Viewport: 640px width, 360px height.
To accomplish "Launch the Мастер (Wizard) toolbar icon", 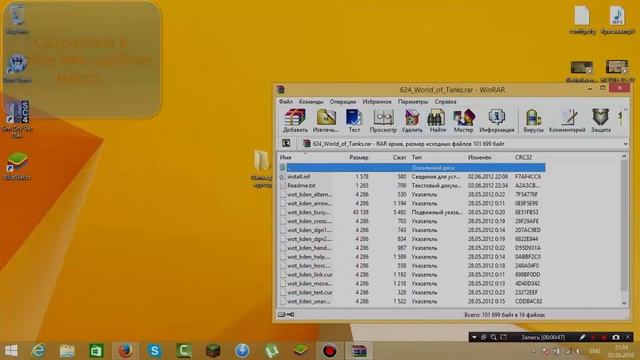I will click(463, 121).
